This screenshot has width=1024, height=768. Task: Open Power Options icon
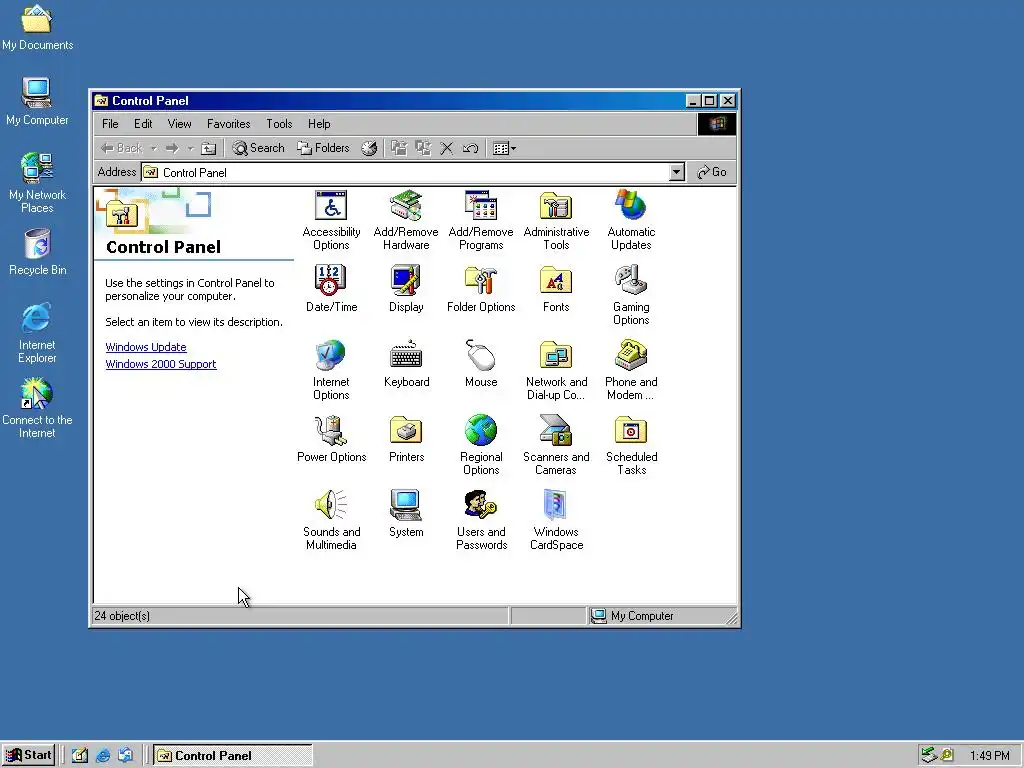click(331, 440)
